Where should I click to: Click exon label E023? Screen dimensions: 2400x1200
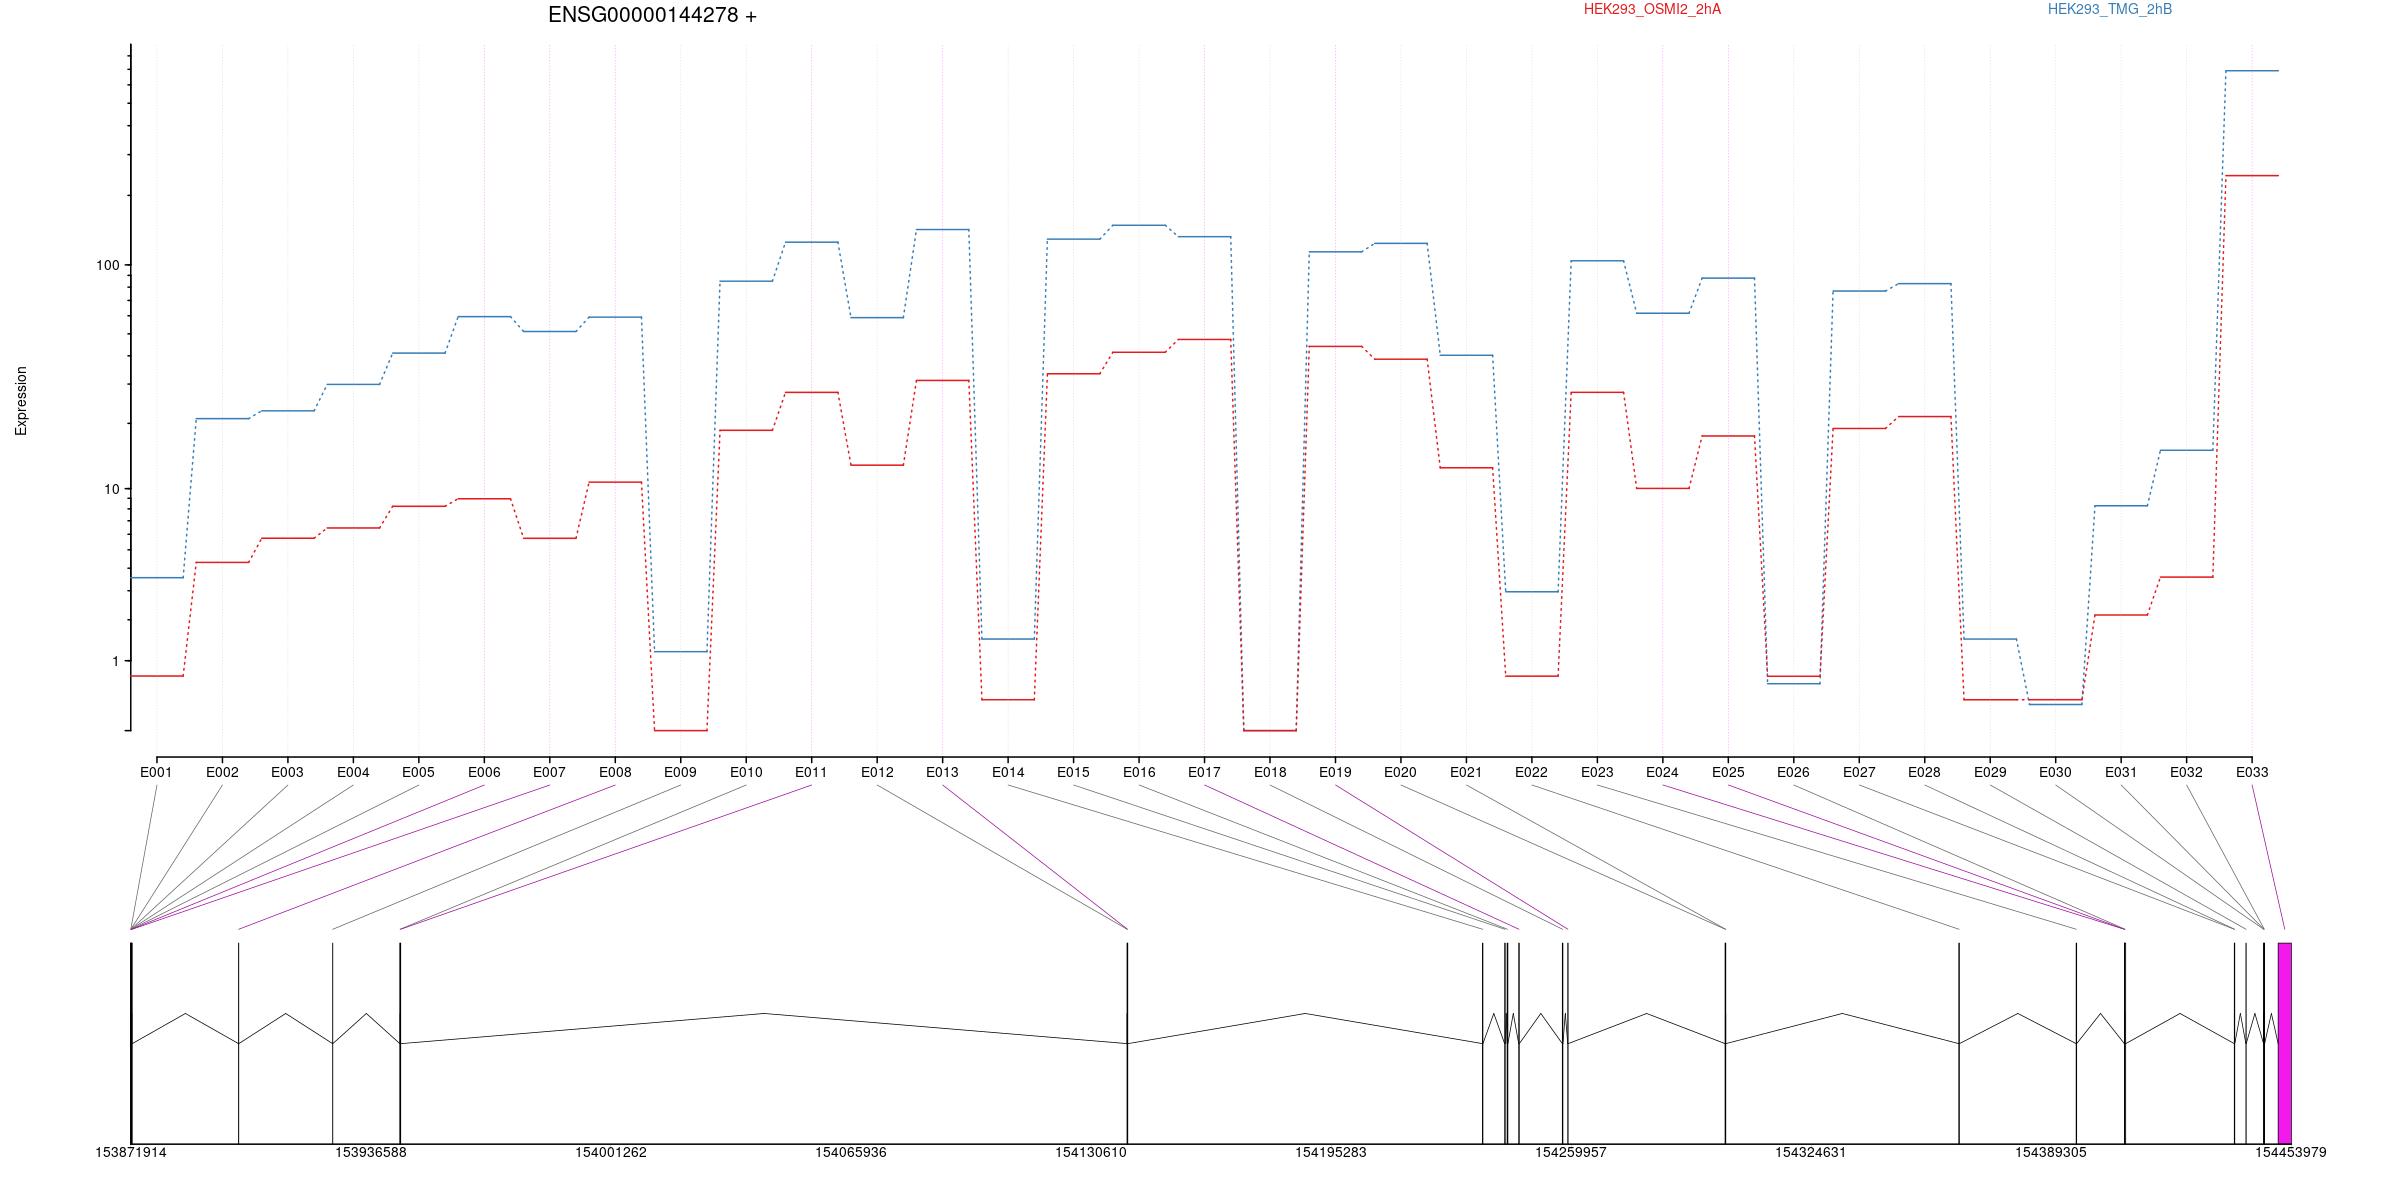(x=1597, y=772)
